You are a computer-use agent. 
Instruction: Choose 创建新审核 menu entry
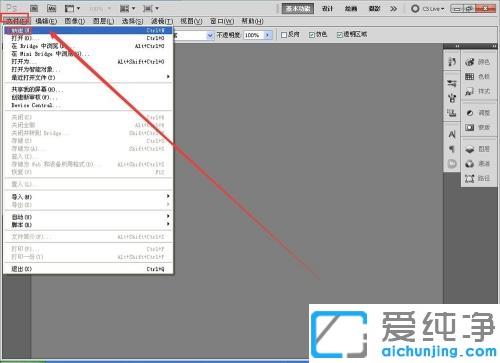point(88,97)
